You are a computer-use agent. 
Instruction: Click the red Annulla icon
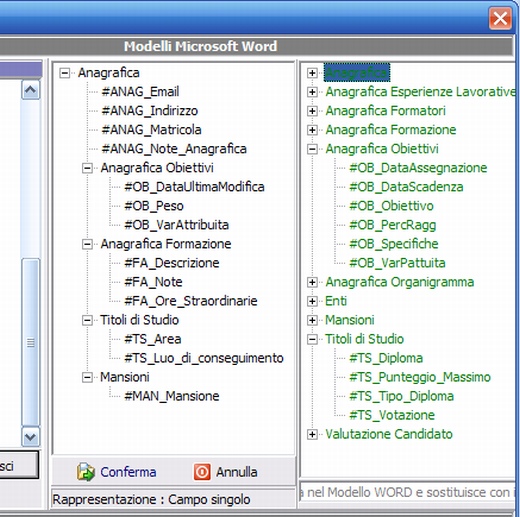202,472
